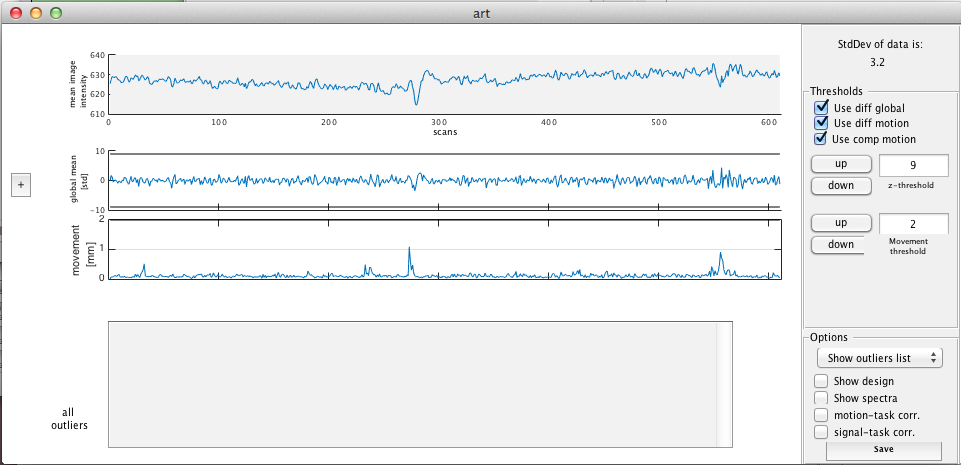Click the z-threshold value field
Viewport: 961px width, 465px height.
pyautogui.click(x=914, y=164)
